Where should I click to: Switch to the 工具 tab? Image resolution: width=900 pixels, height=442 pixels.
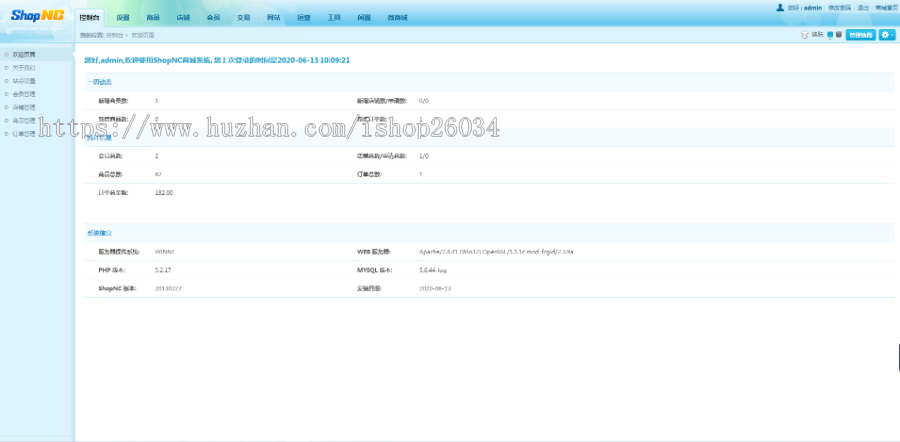pyautogui.click(x=334, y=18)
